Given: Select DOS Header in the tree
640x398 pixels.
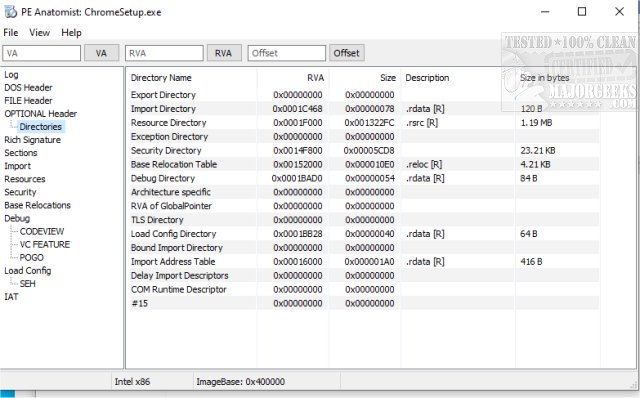Looking at the screenshot, I should coord(28,88).
